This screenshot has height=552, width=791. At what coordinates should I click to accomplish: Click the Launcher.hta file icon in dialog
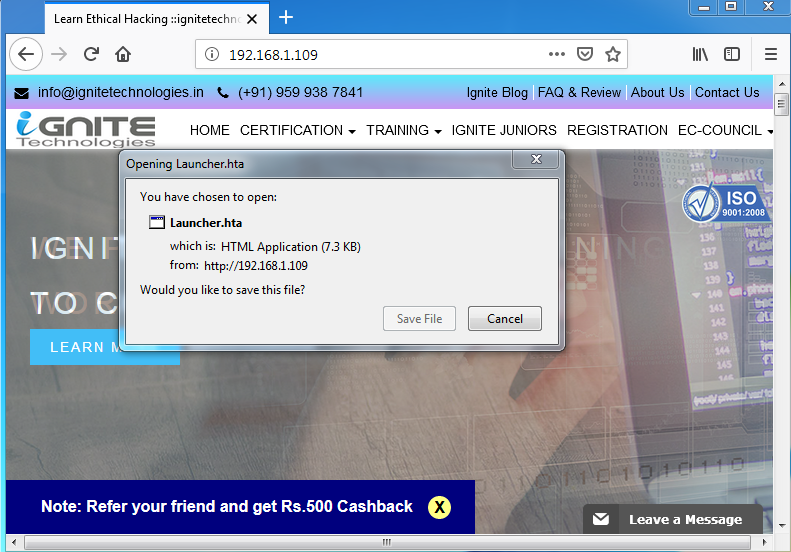157,222
